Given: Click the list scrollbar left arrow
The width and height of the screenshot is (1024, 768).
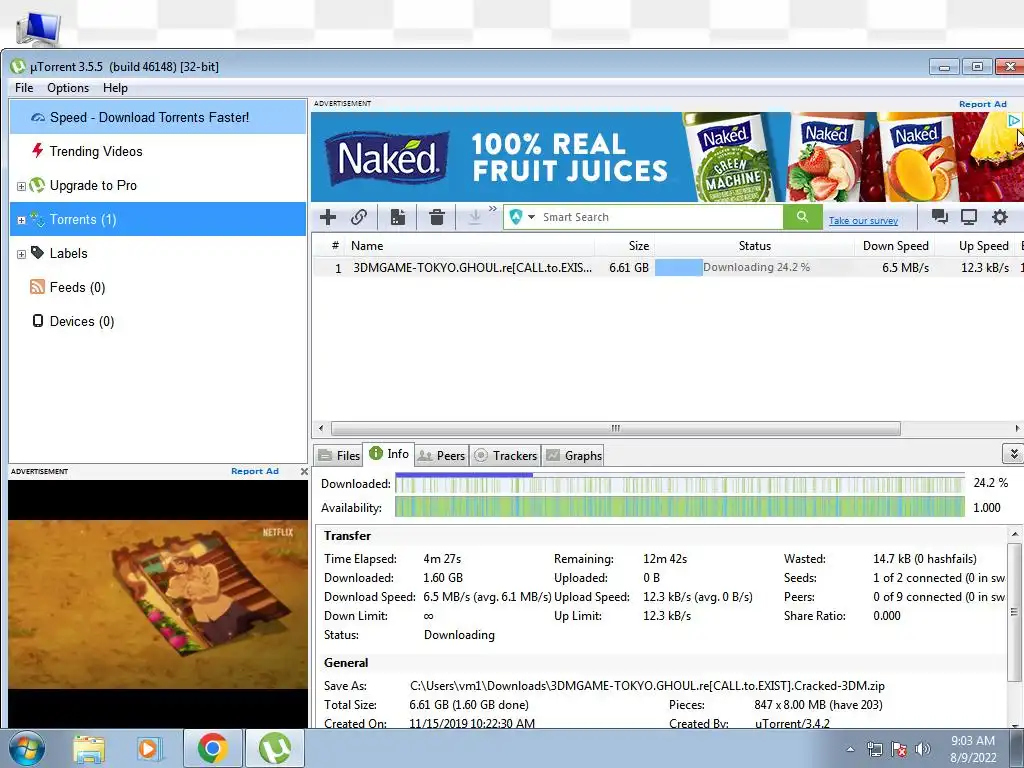Looking at the screenshot, I should (x=321, y=428).
